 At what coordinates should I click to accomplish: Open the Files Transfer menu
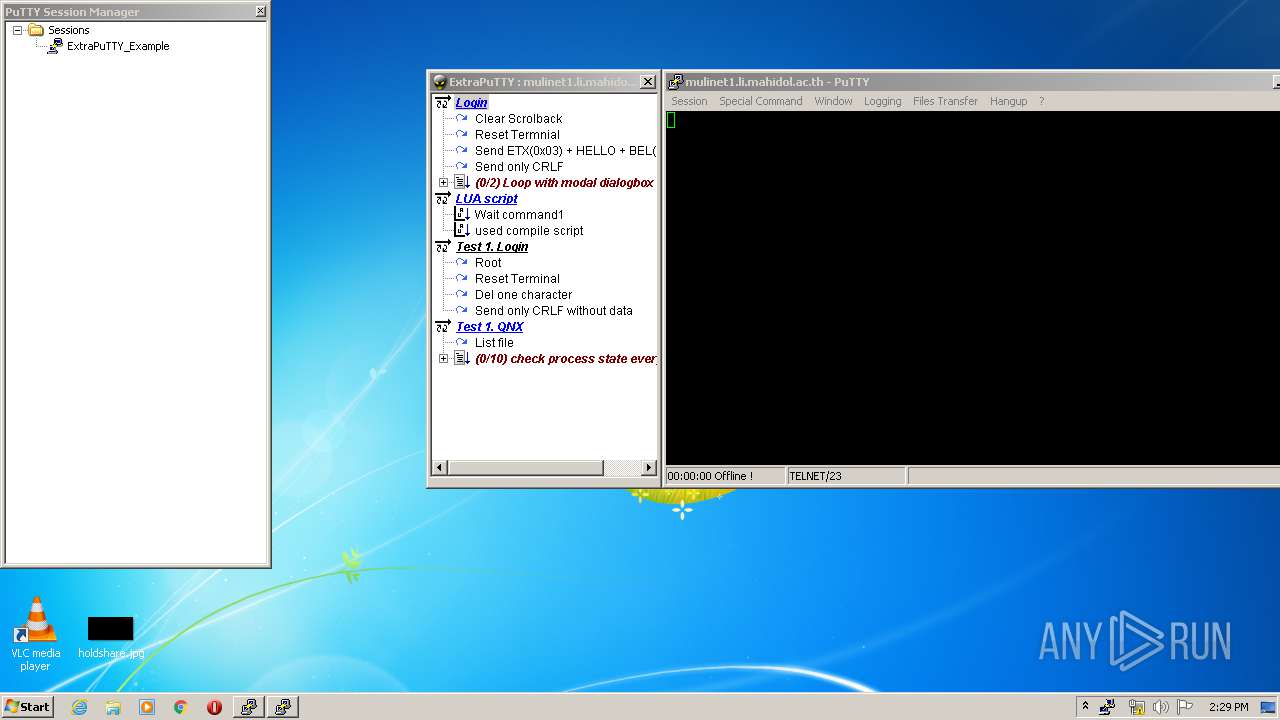945,101
